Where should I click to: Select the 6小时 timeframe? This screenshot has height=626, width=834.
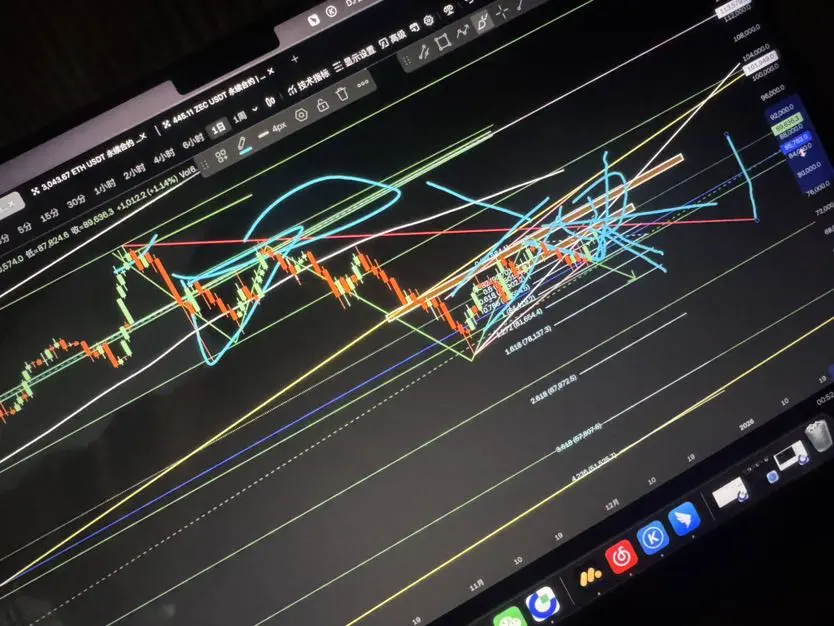pyautogui.click(x=193, y=141)
